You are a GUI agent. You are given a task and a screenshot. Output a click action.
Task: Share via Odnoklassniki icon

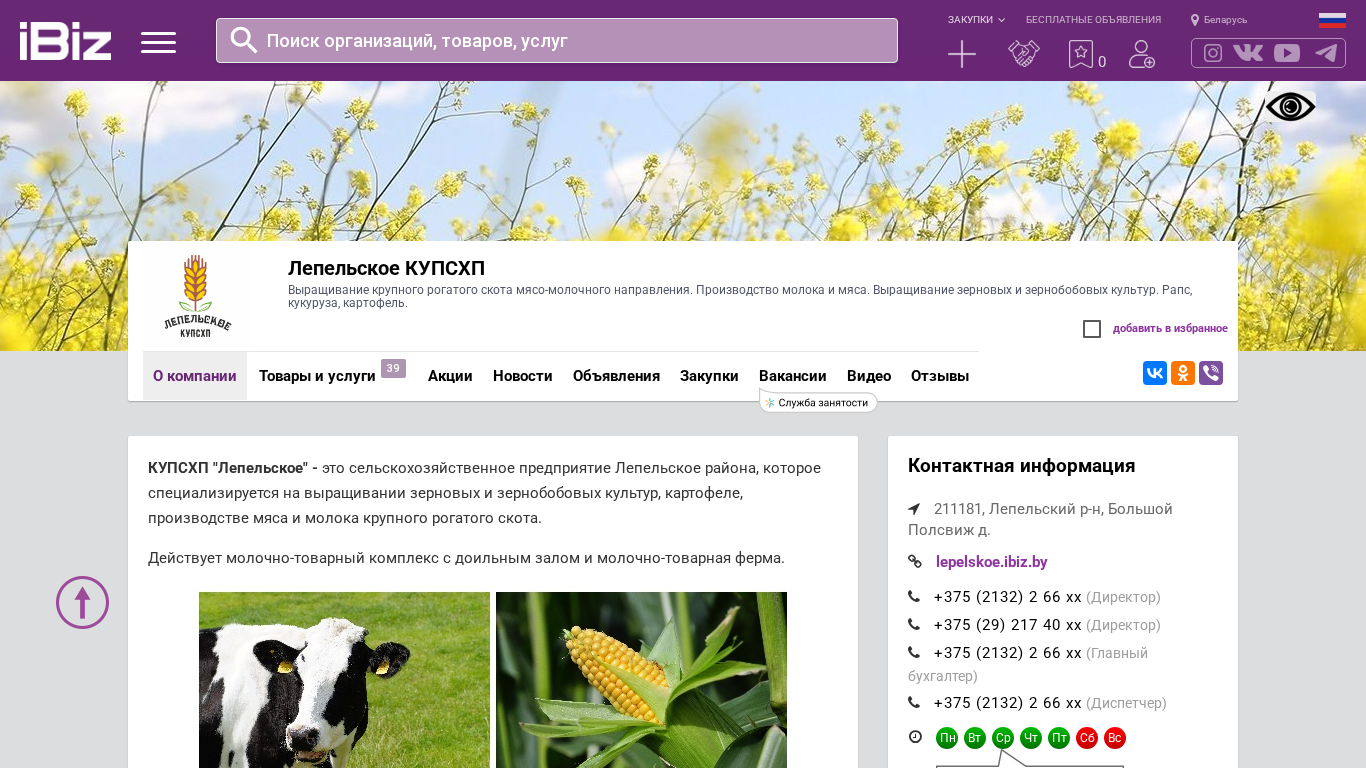click(x=1183, y=373)
